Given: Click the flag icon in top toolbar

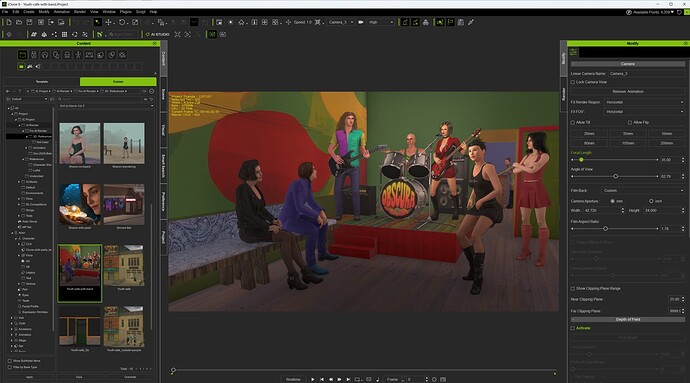Looking at the screenshot, I should point(450,22).
